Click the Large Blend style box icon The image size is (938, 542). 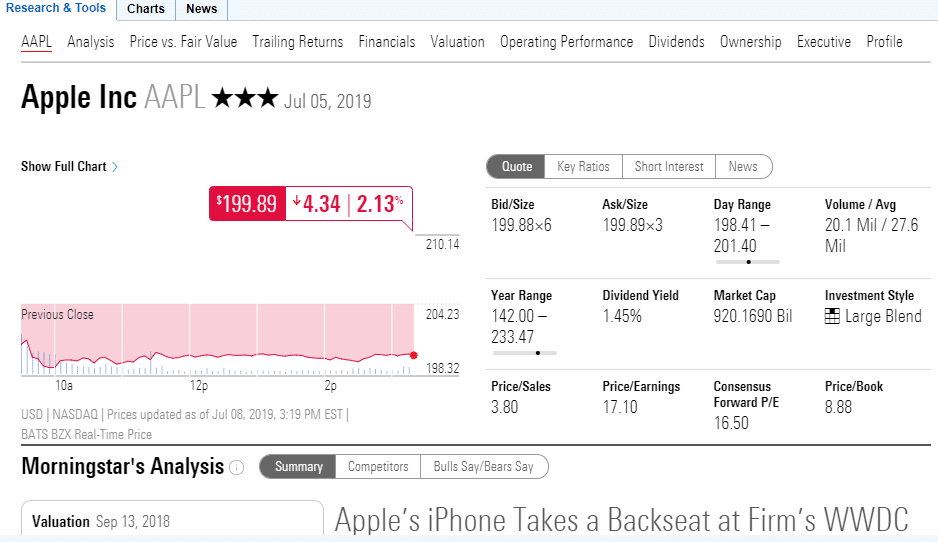tap(832, 316)
